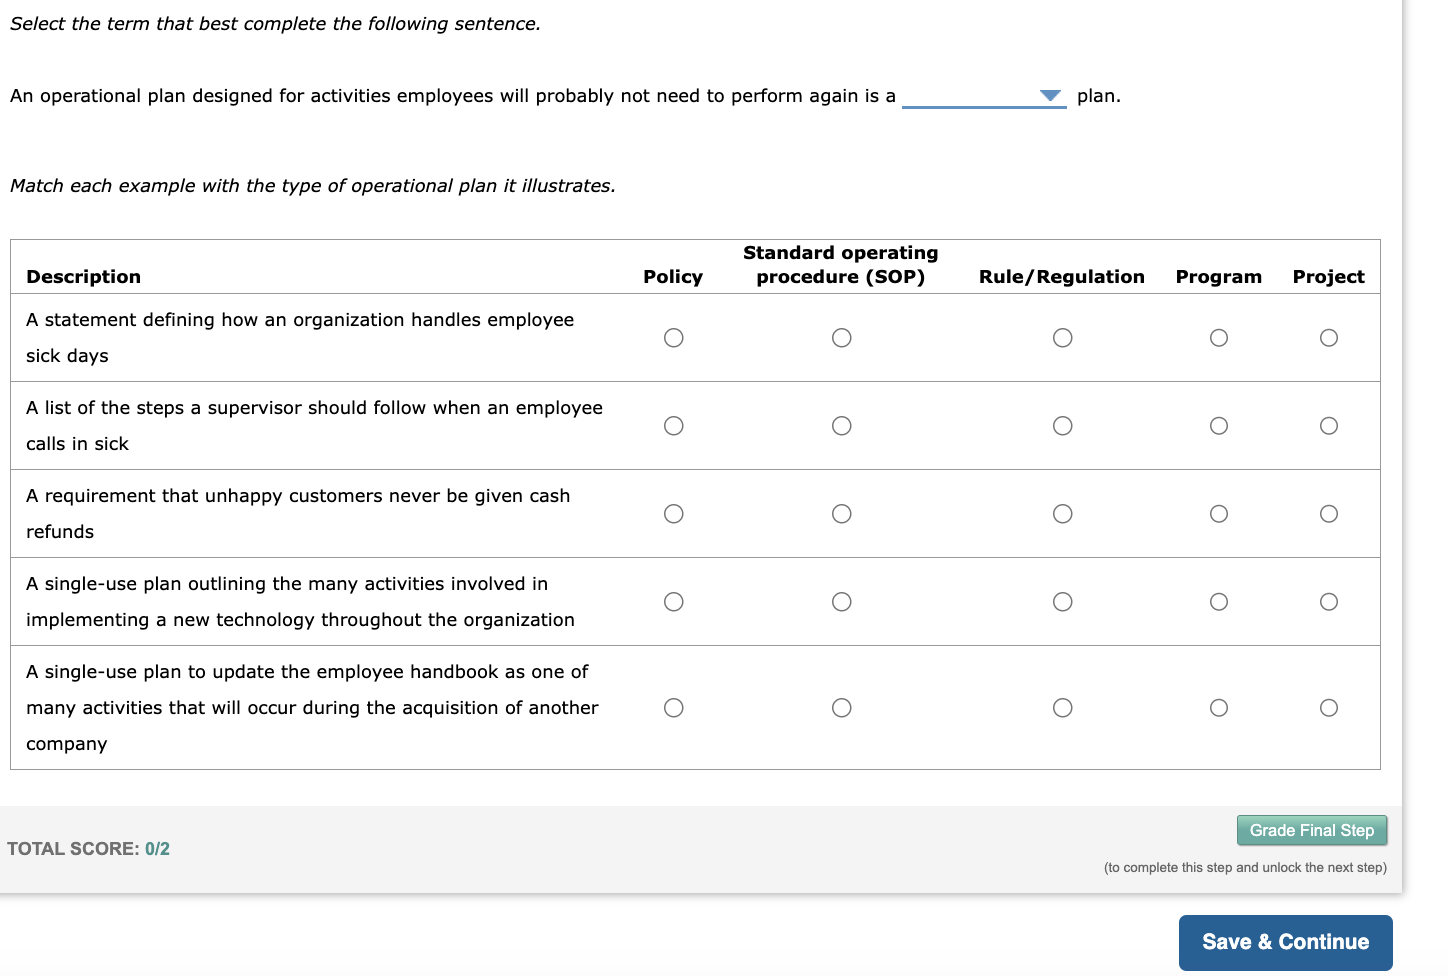Select Program for supervisor steps row
This screenshot has width=1448, height=976.
[x=1219, y=426]
